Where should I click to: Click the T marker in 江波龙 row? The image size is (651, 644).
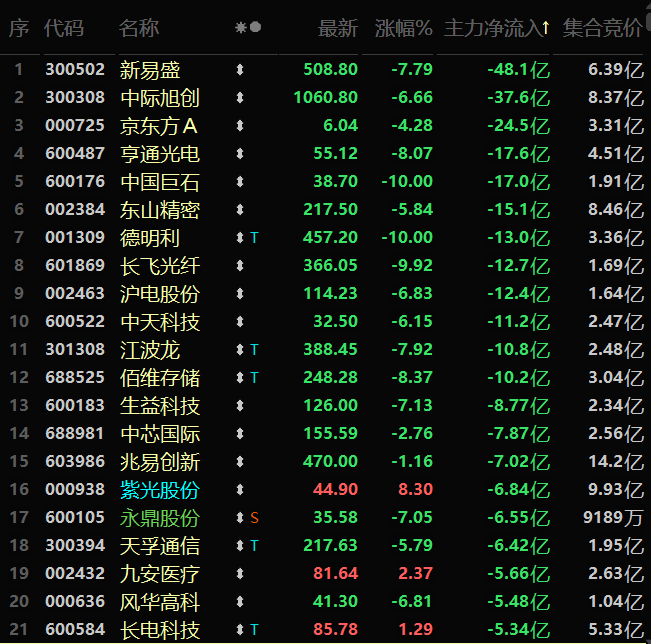pyautogui.click(x=255, y=350)
